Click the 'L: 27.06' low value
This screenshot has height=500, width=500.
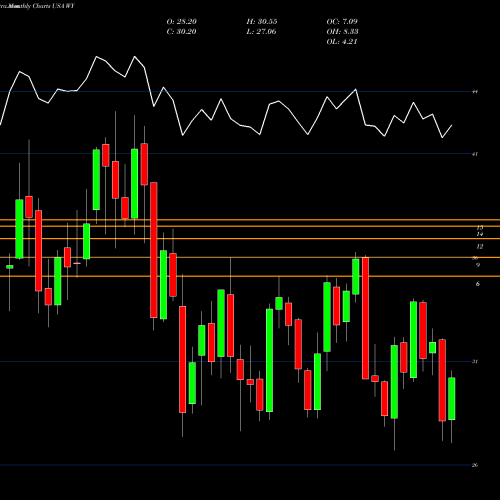tap(262, 32)
